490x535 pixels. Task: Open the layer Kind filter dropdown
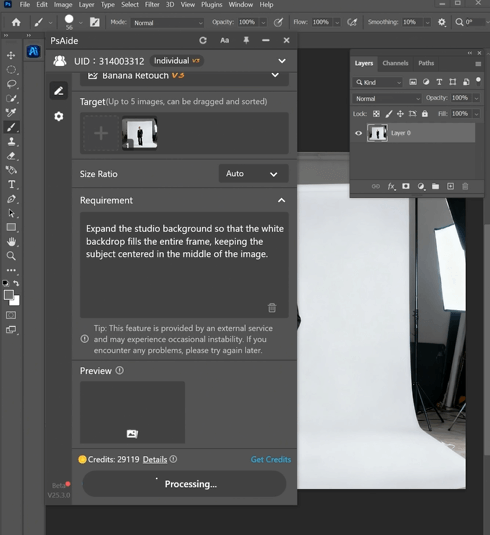[x=378, y=82]
